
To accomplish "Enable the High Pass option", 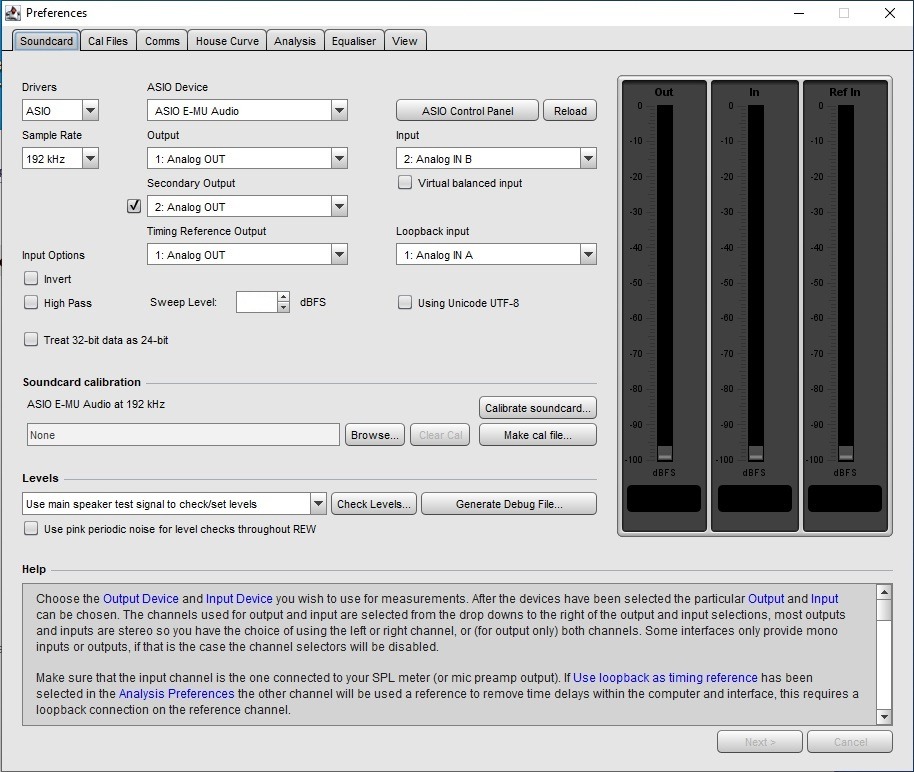I will click(x=31, y=302).
